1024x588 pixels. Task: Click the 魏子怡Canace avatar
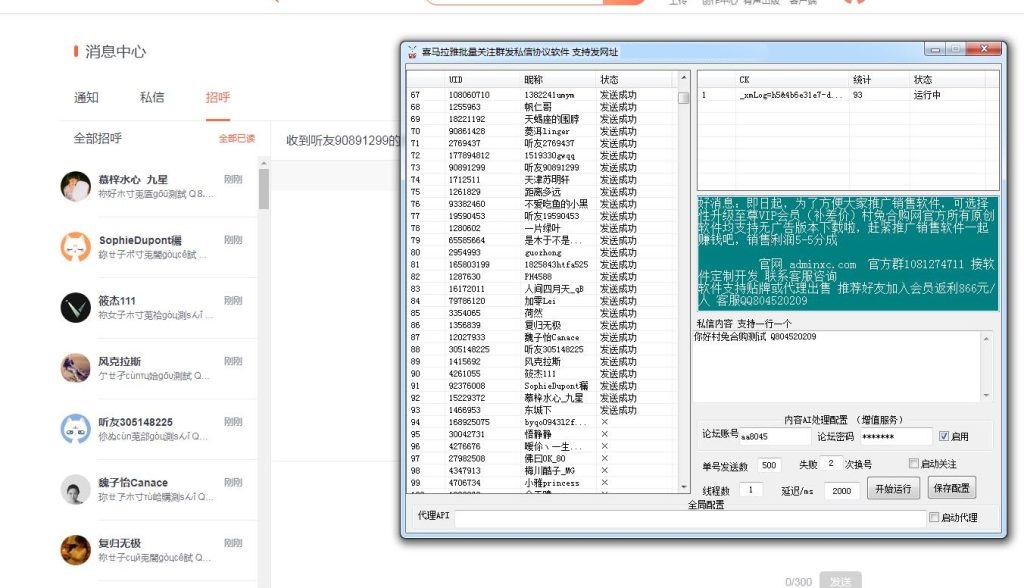(76, 490)
